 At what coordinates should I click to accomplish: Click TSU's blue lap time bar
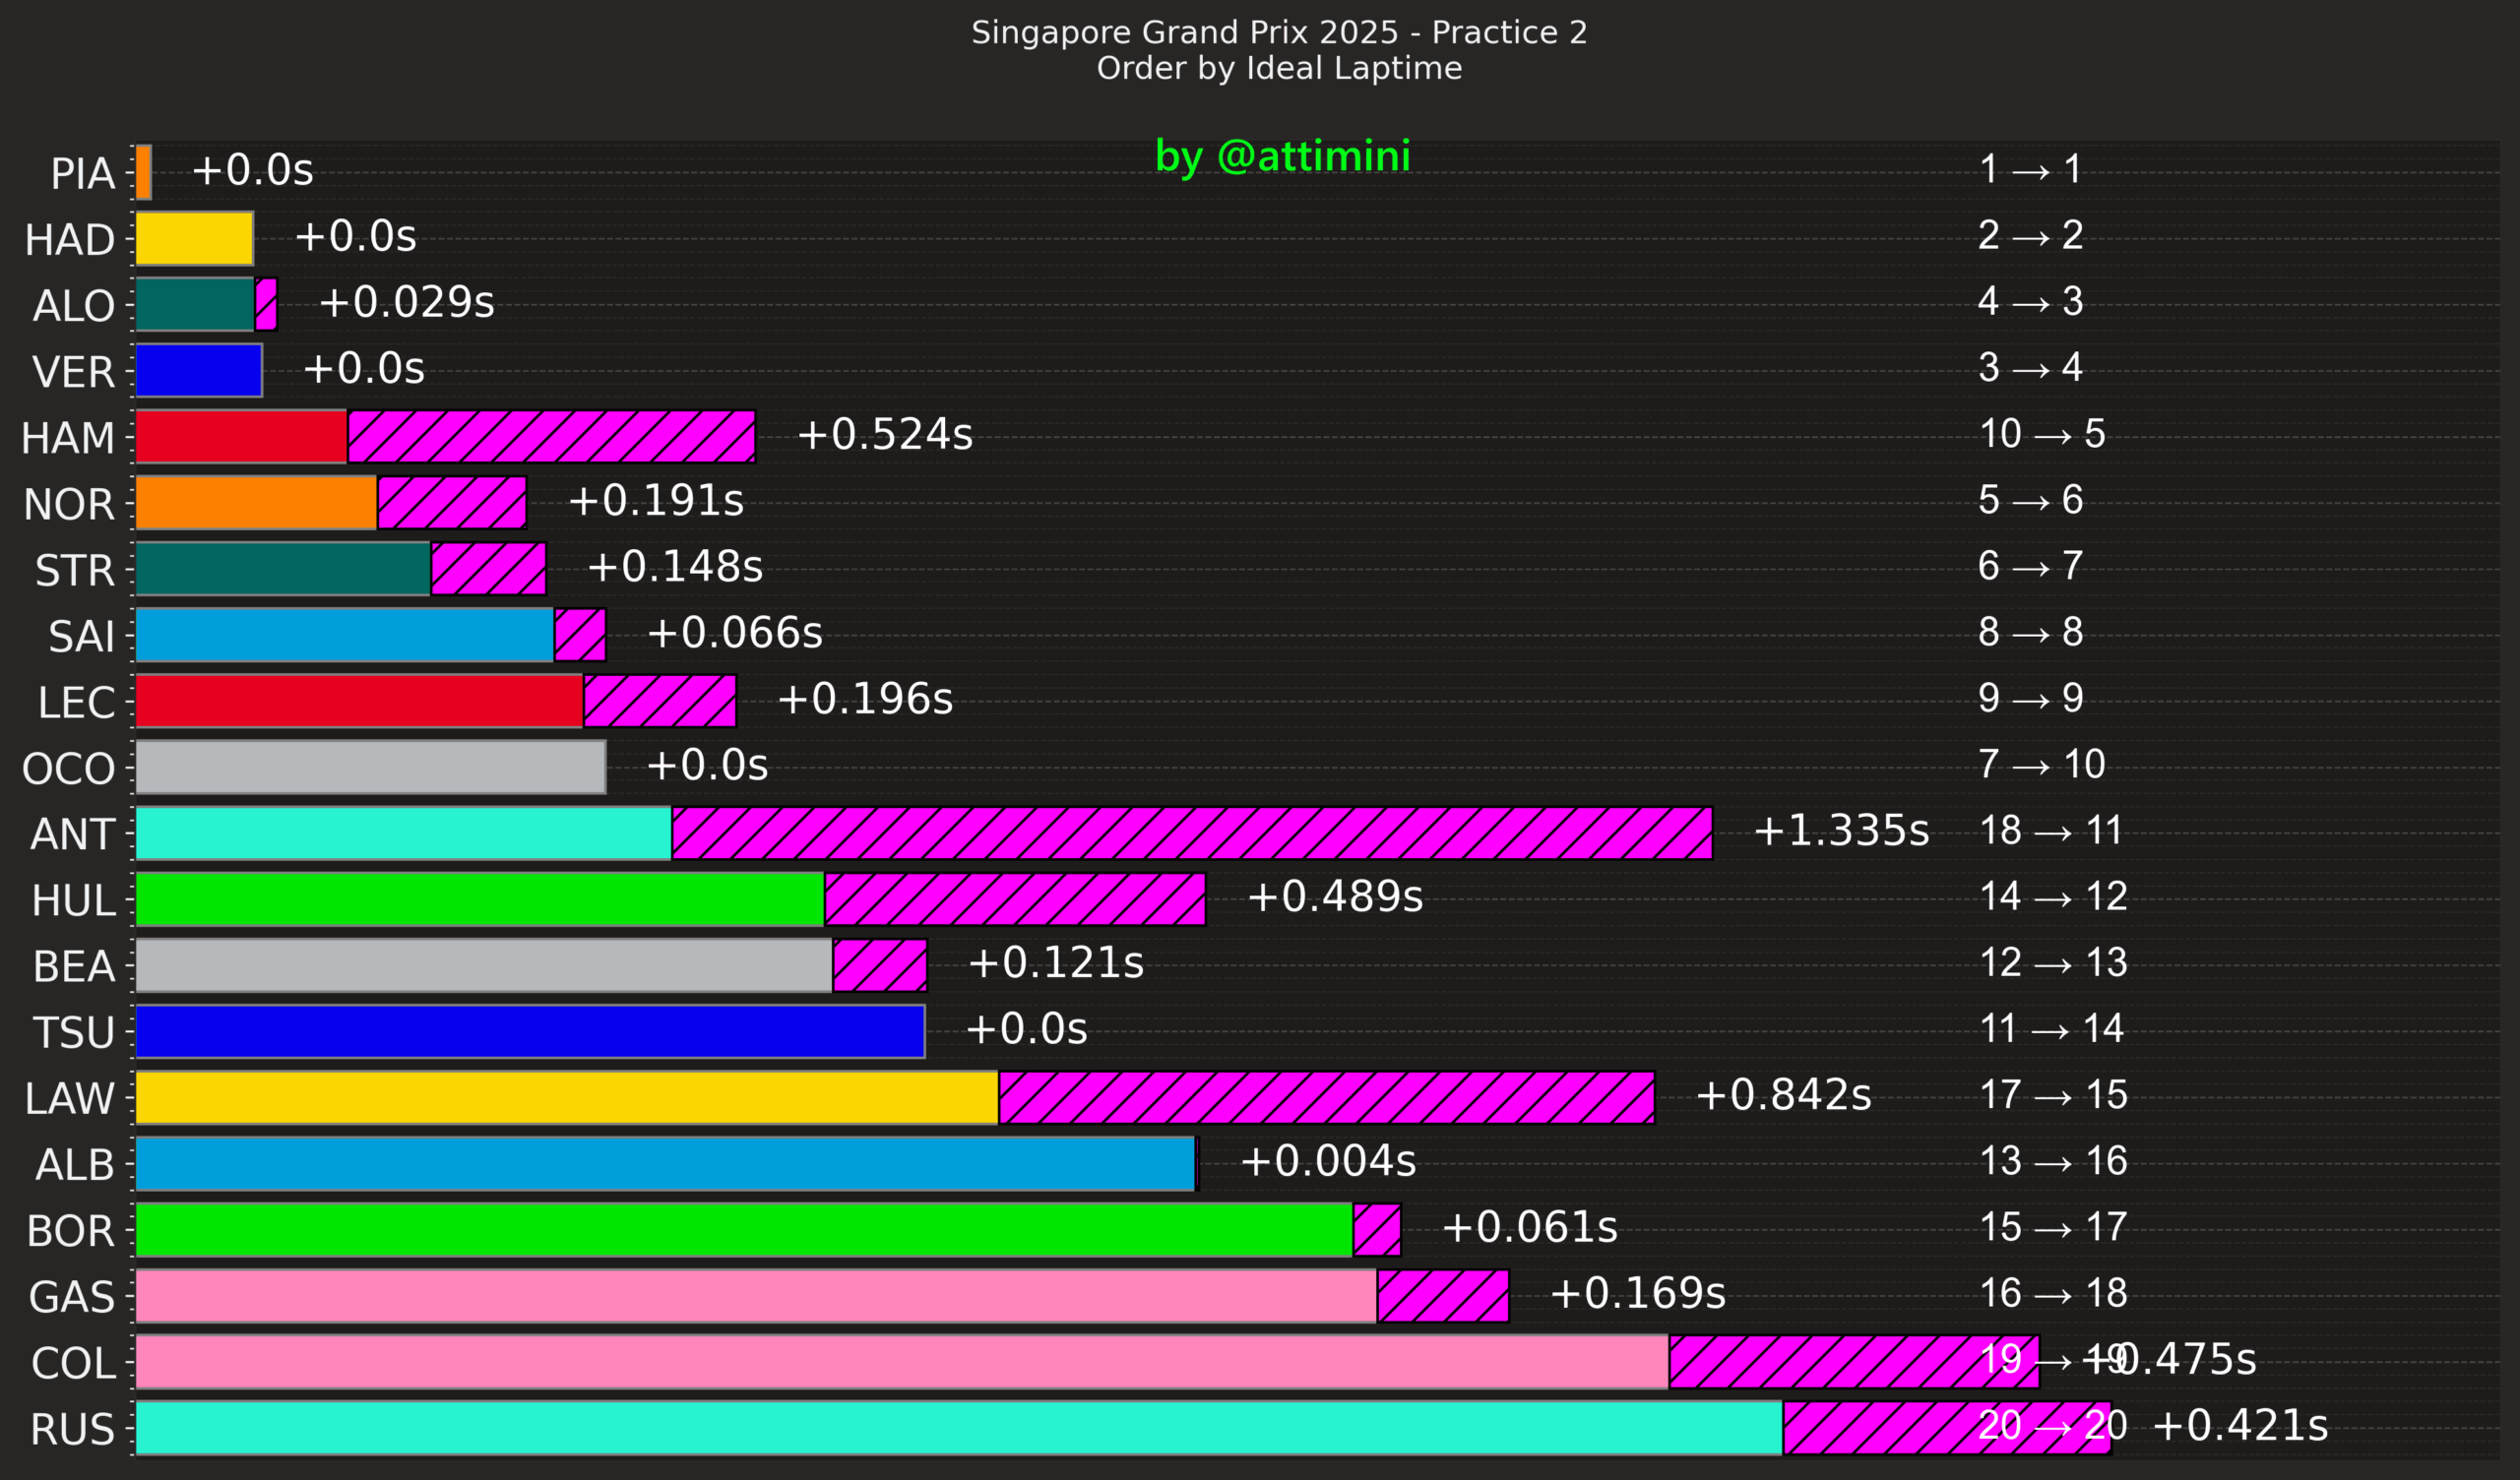pyautogui.click(x=530, y=1031)
